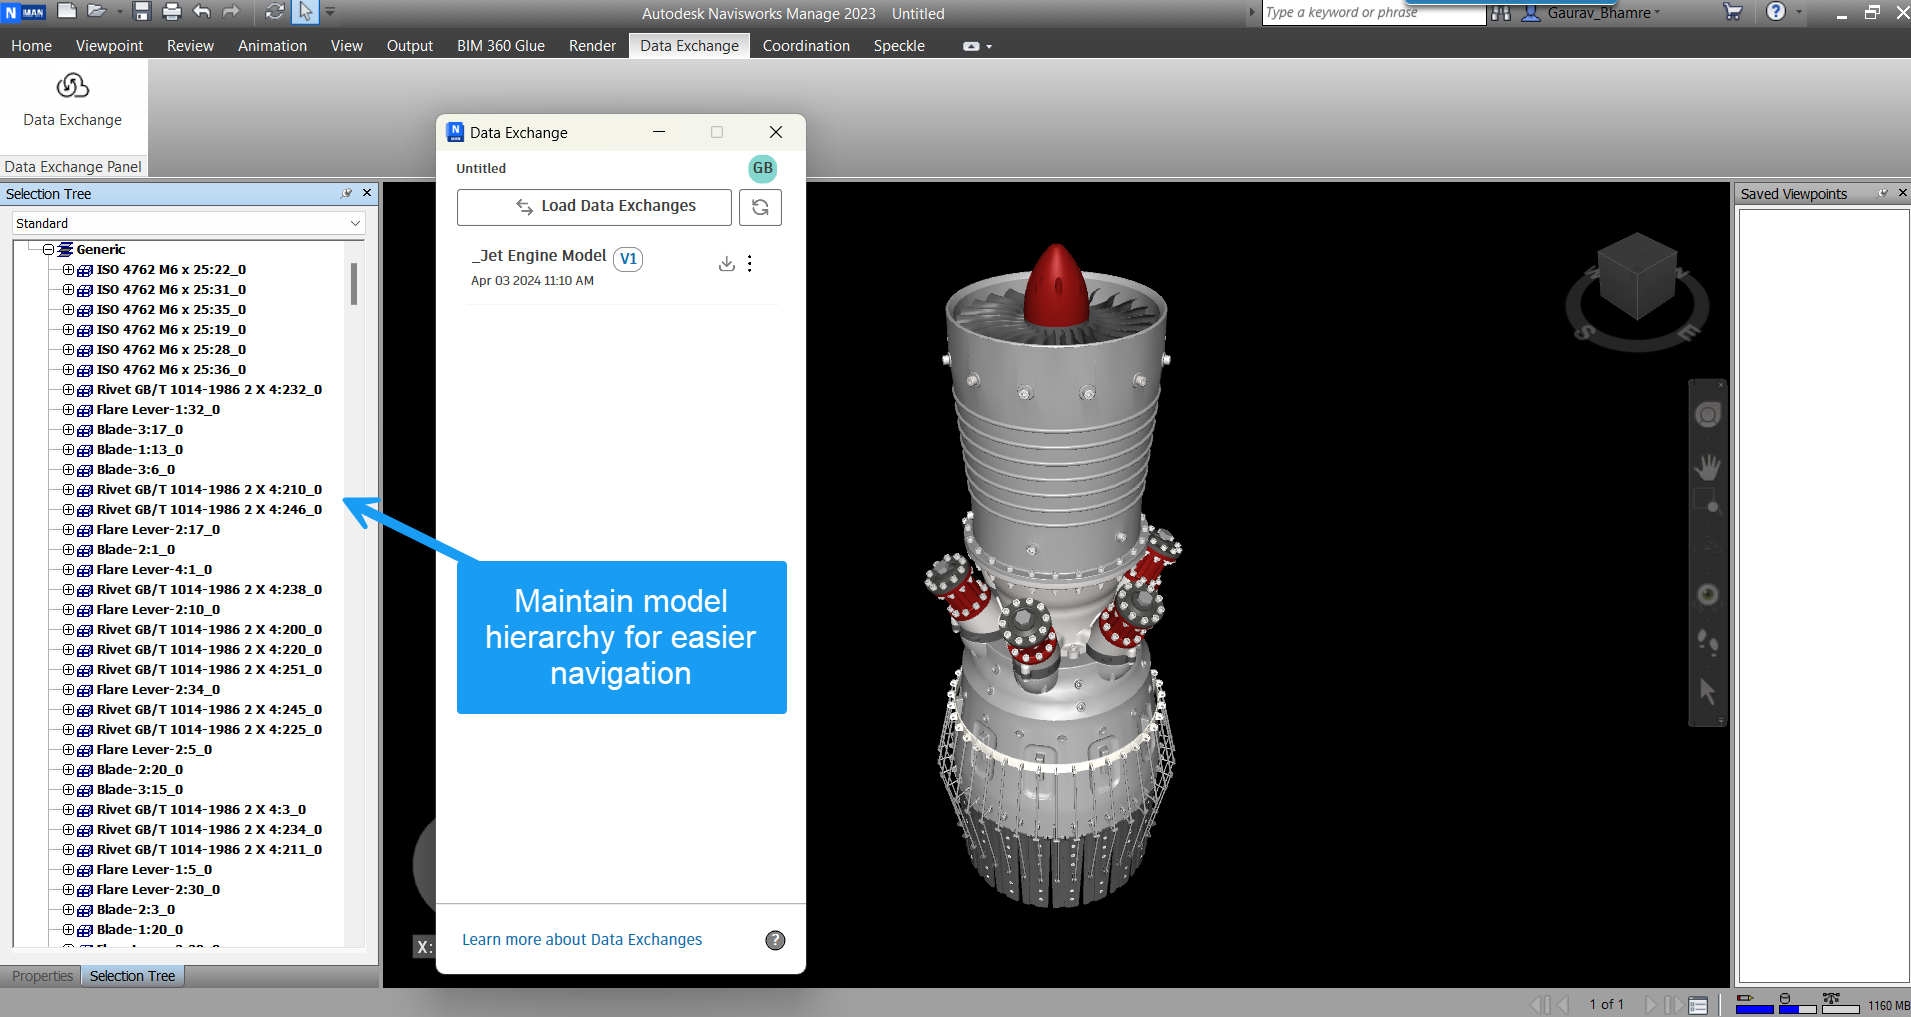The height and width of the screenshot is (1017, 1911).
Task: Toggle auto-hide pin on Saved Viewpoints panel
Action: (x=1883, y=193)
